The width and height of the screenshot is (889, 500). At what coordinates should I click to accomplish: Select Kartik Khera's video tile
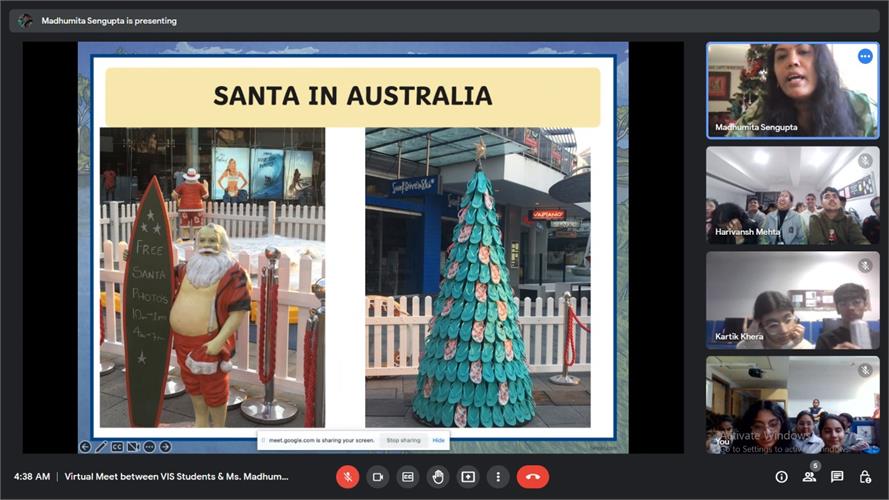(x=793, y=300)
